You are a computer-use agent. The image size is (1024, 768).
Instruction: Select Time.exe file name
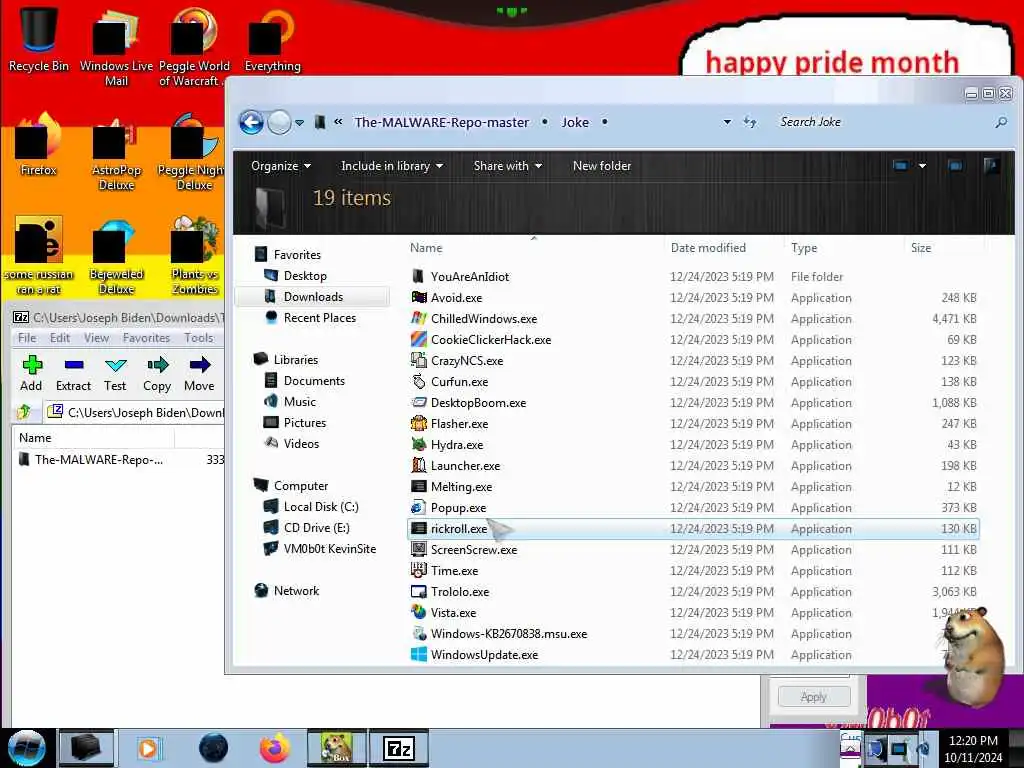click(x=455, y=570)
